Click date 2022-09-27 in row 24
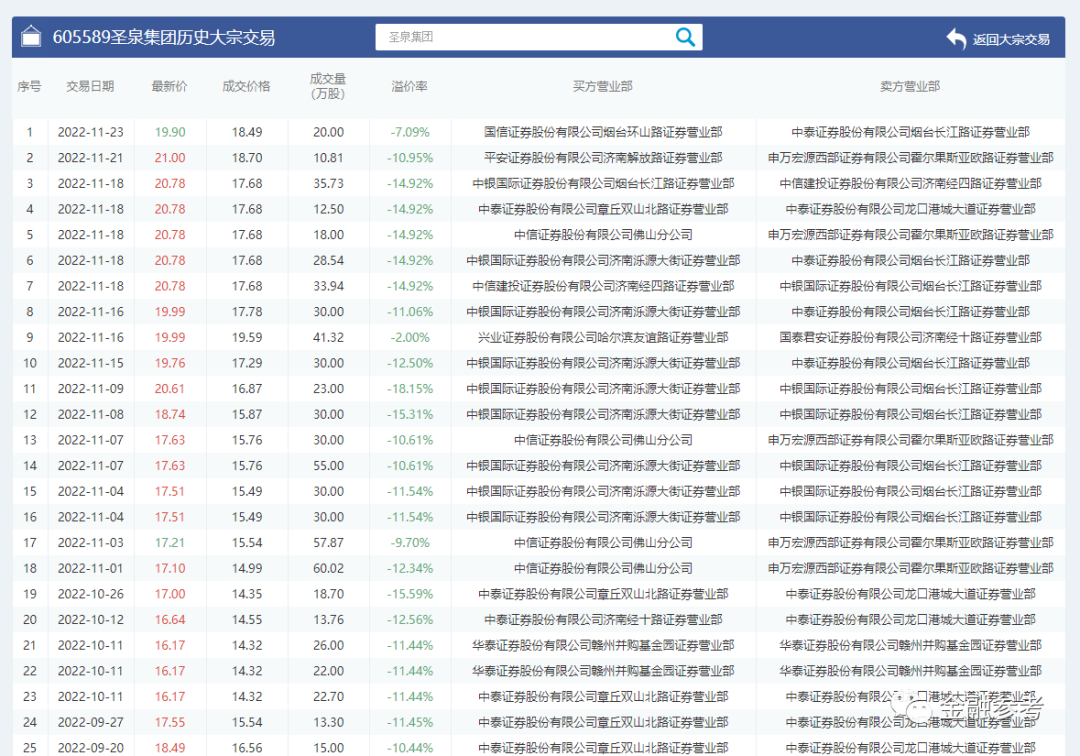The image size is (1080, 756). (x=90, y=722)
